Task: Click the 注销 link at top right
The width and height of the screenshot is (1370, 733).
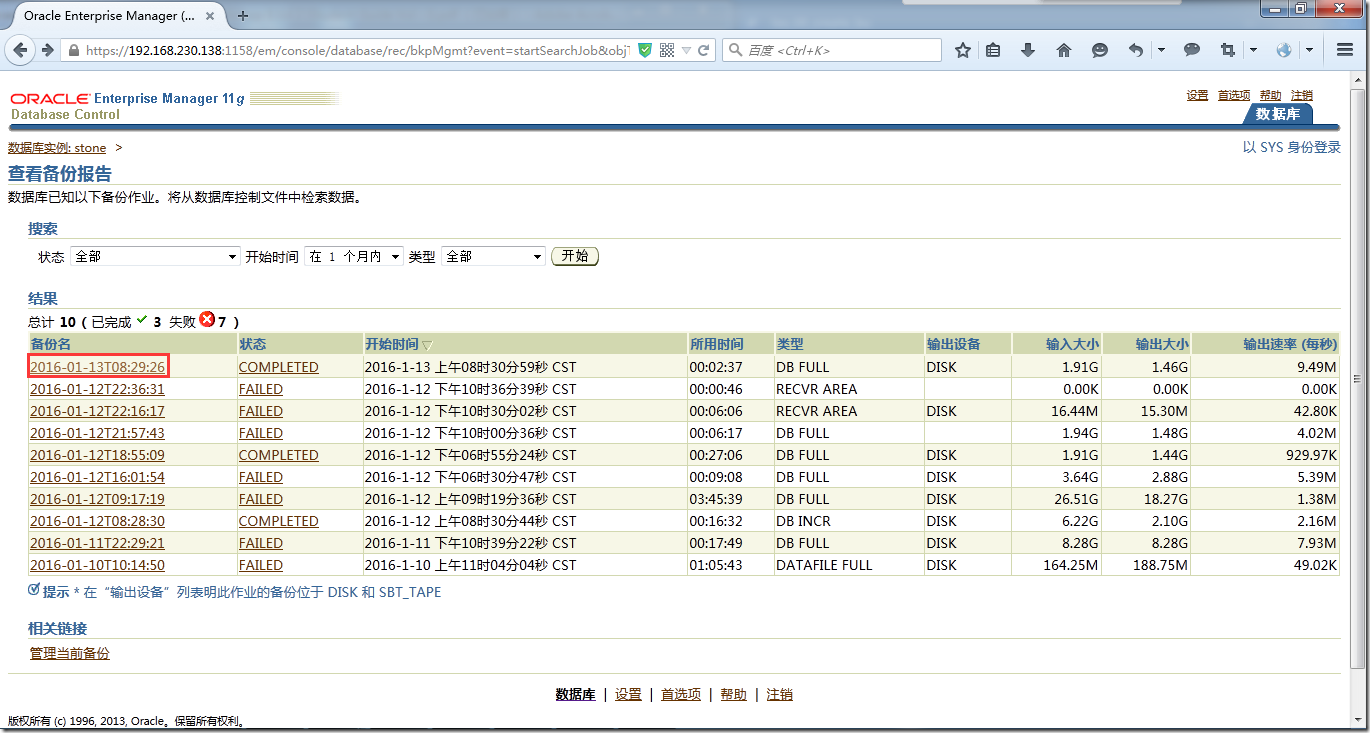Action: [x=1302, y=95]
